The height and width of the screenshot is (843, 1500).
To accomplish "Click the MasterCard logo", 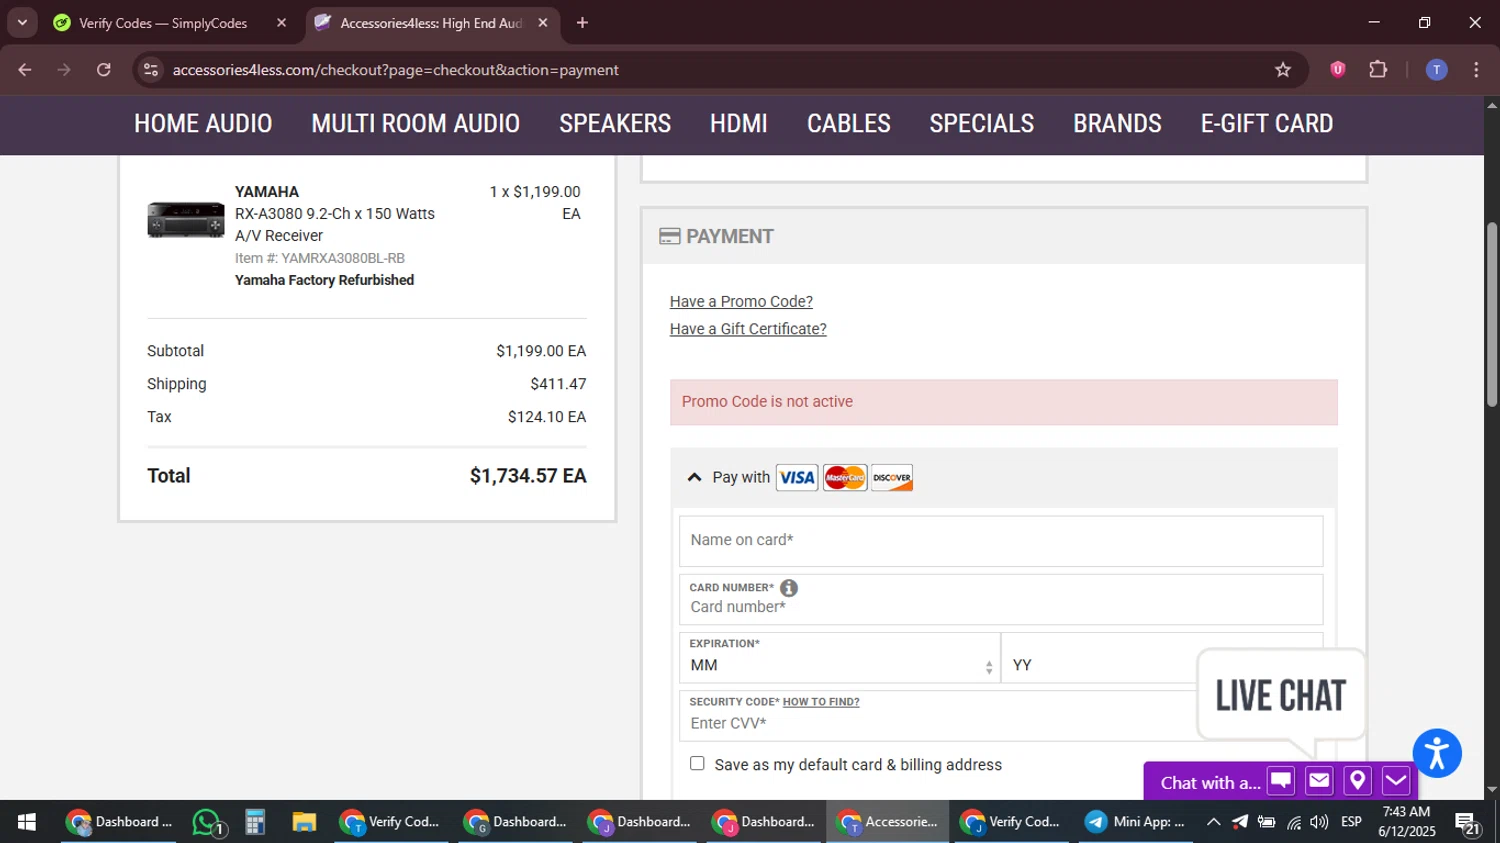I will pyautogui.click(x=845, y=478).
